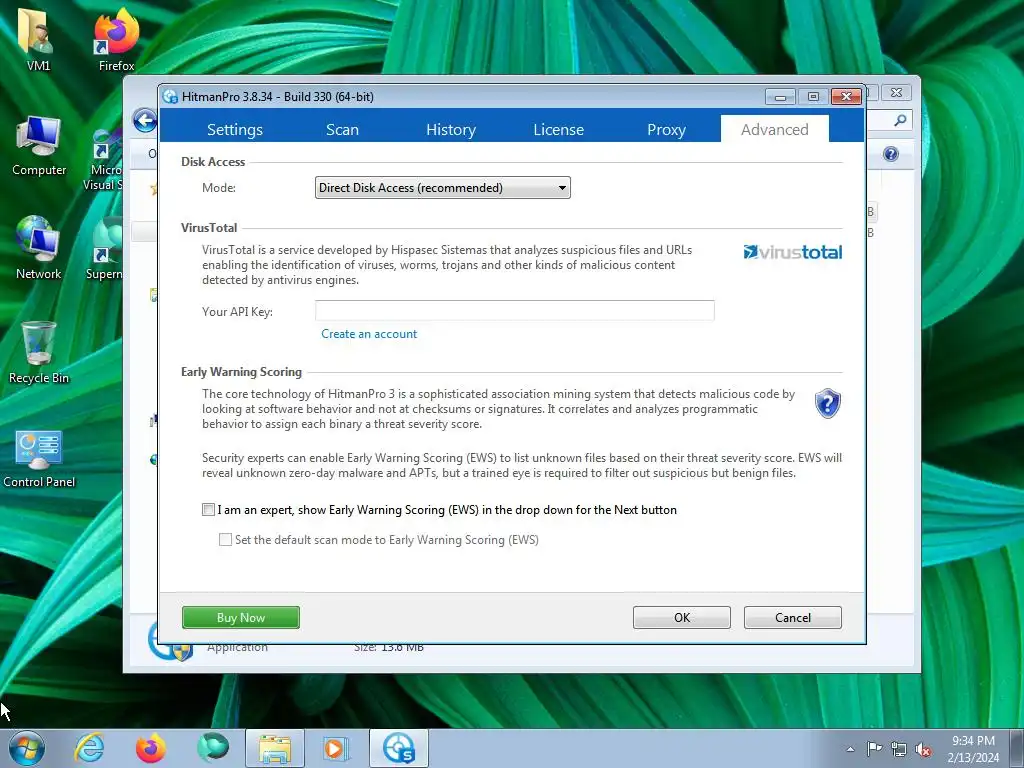Toggle default scan mode to EWS checkbox
1024x768 pixels.
click(225, 539)
